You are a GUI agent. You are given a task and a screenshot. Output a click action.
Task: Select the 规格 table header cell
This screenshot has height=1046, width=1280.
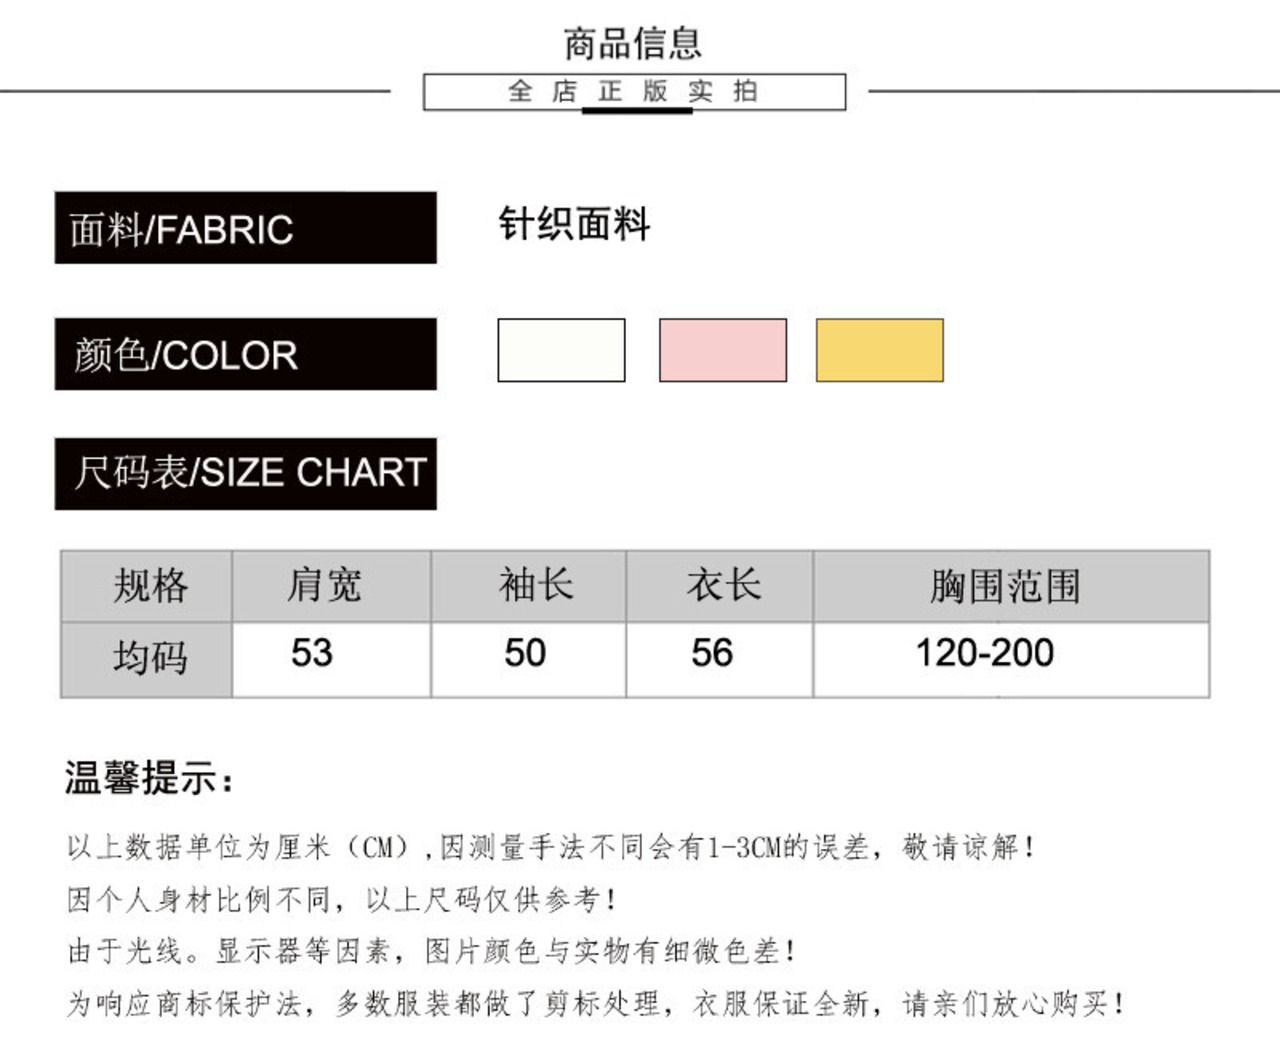pyautogui.click(x=148, y=586)
